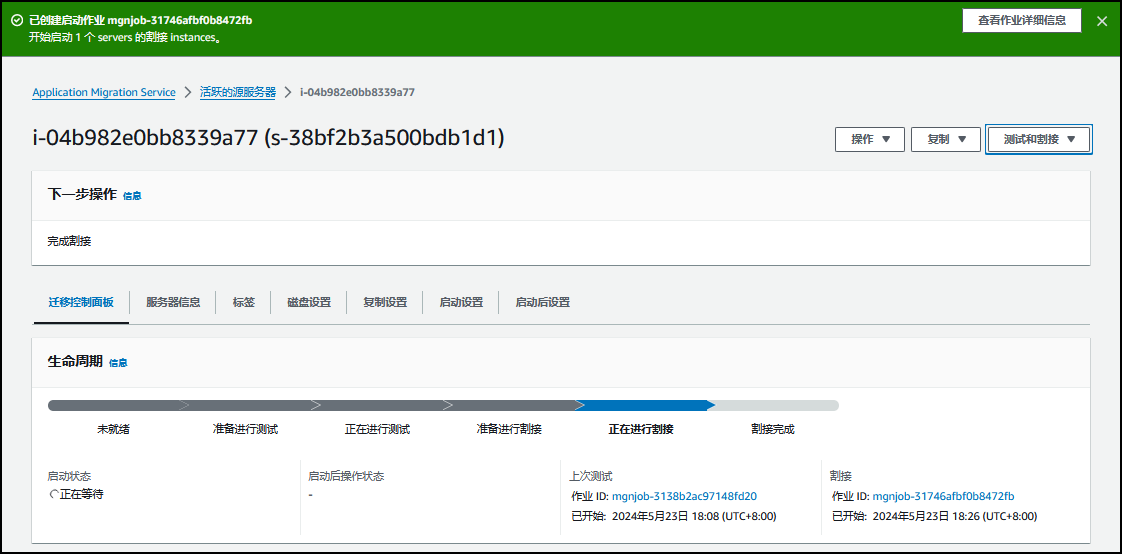This screenshot has height=554, width=1122.
Task: Open Application Migration Service breadcrumb
Action: 104,92
